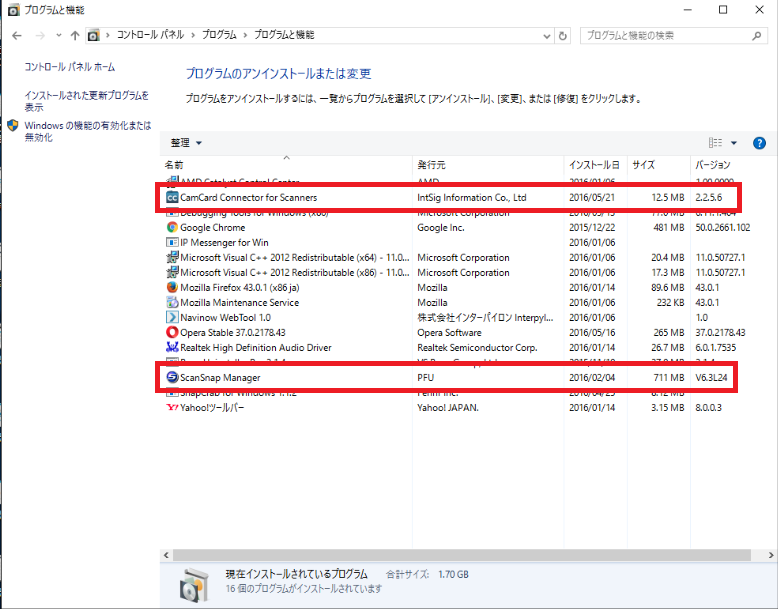Select Opera Stable icon
This screenshot has width=778, height=609.
tap(172, 333)
